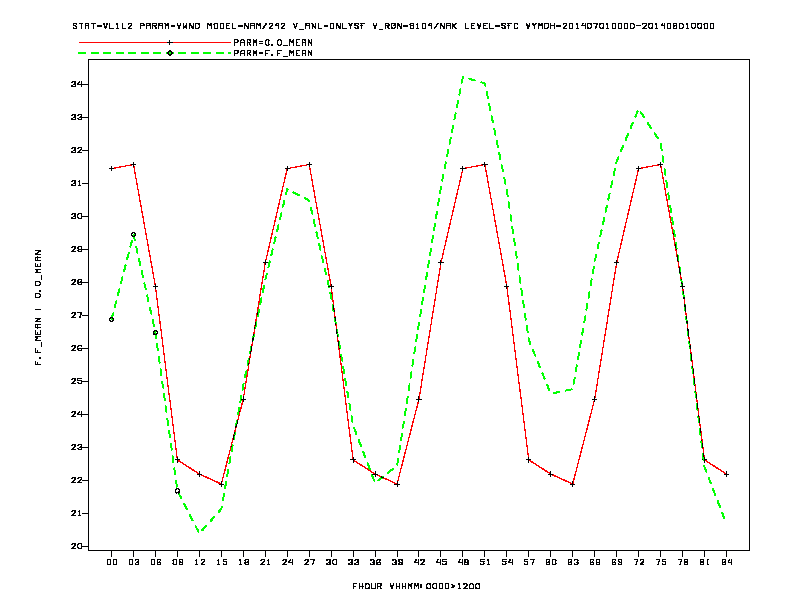Click the circle marker in the F.F_MEAN legend
Screen dimensions: 792x612
coord(170,53)
